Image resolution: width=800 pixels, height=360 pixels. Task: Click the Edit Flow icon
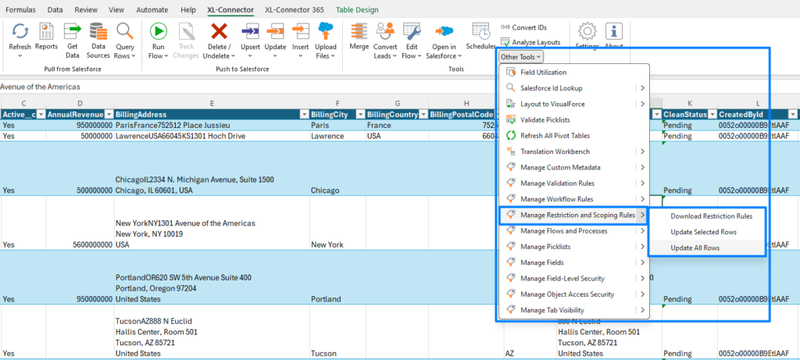click(x=411, y=31)
